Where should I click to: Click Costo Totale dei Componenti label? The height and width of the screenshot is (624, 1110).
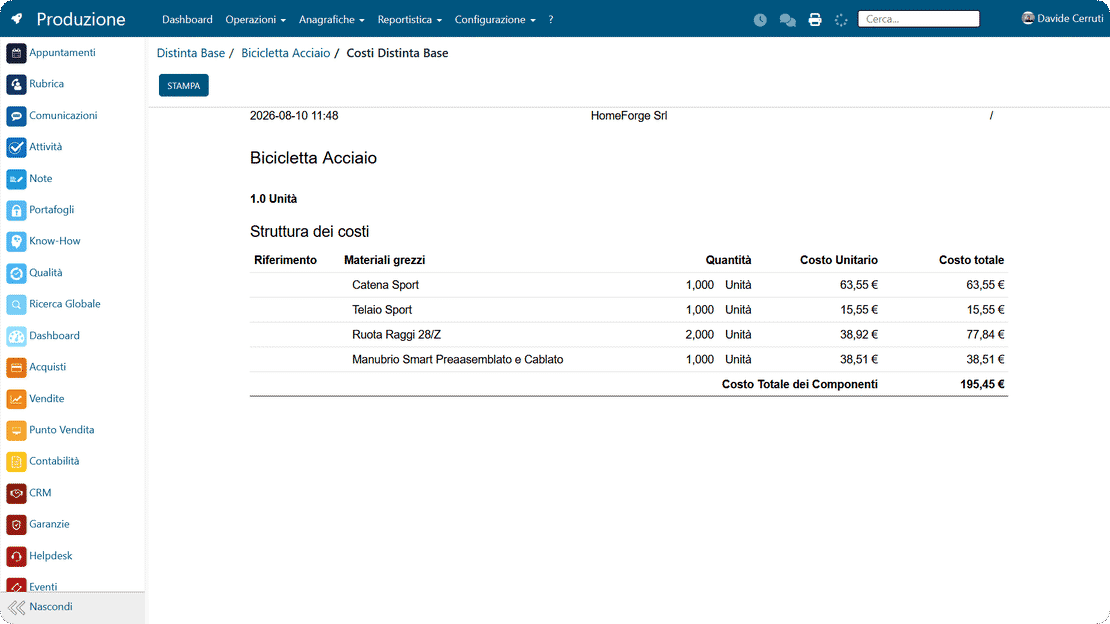click(x=799, y=384)
